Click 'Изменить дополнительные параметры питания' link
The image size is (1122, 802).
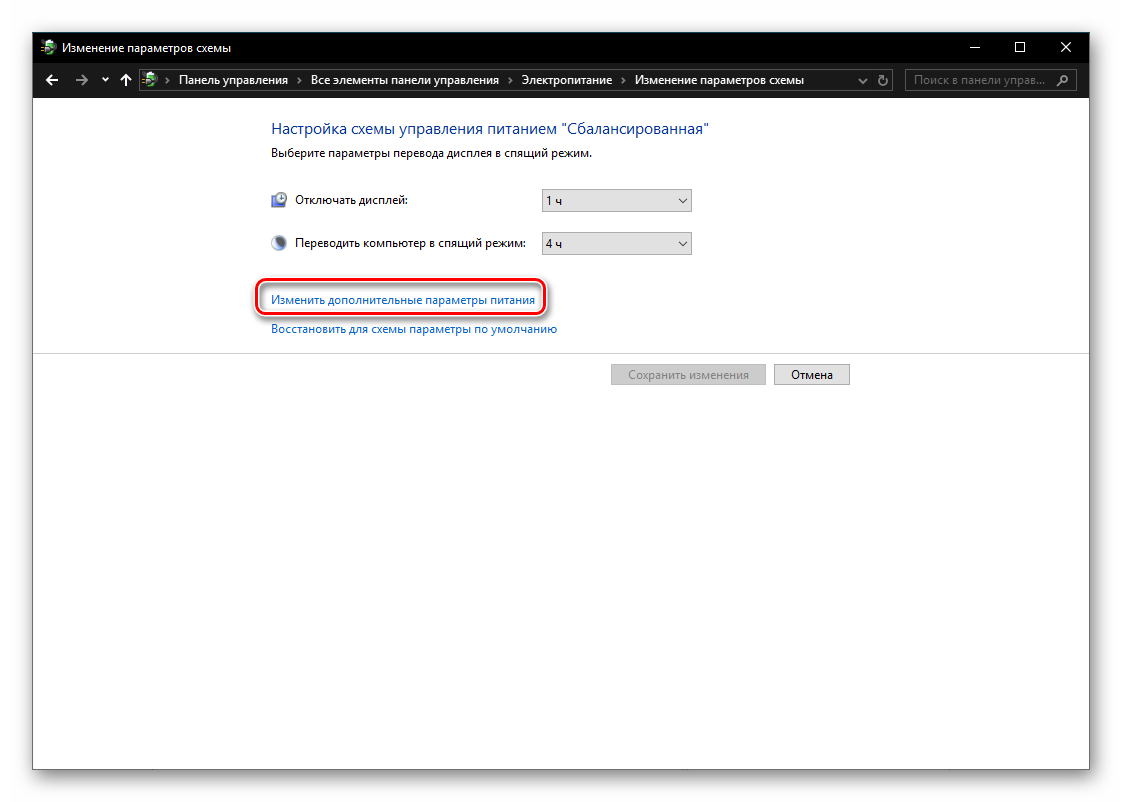403,300
